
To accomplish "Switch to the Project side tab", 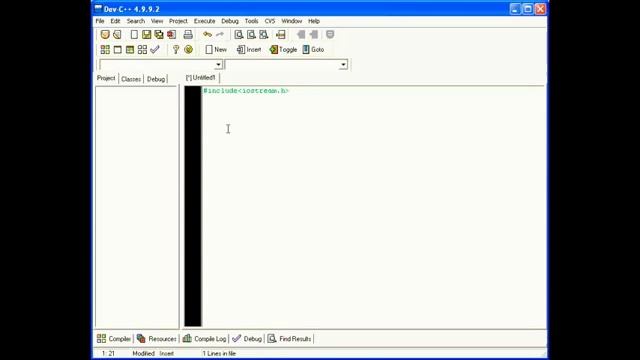I will [106, 78].
